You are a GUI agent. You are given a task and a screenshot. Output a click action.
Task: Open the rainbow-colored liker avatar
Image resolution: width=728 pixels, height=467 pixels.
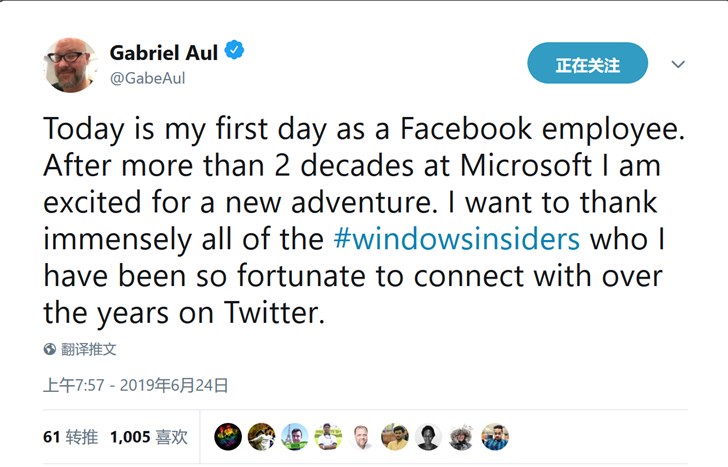228,437
